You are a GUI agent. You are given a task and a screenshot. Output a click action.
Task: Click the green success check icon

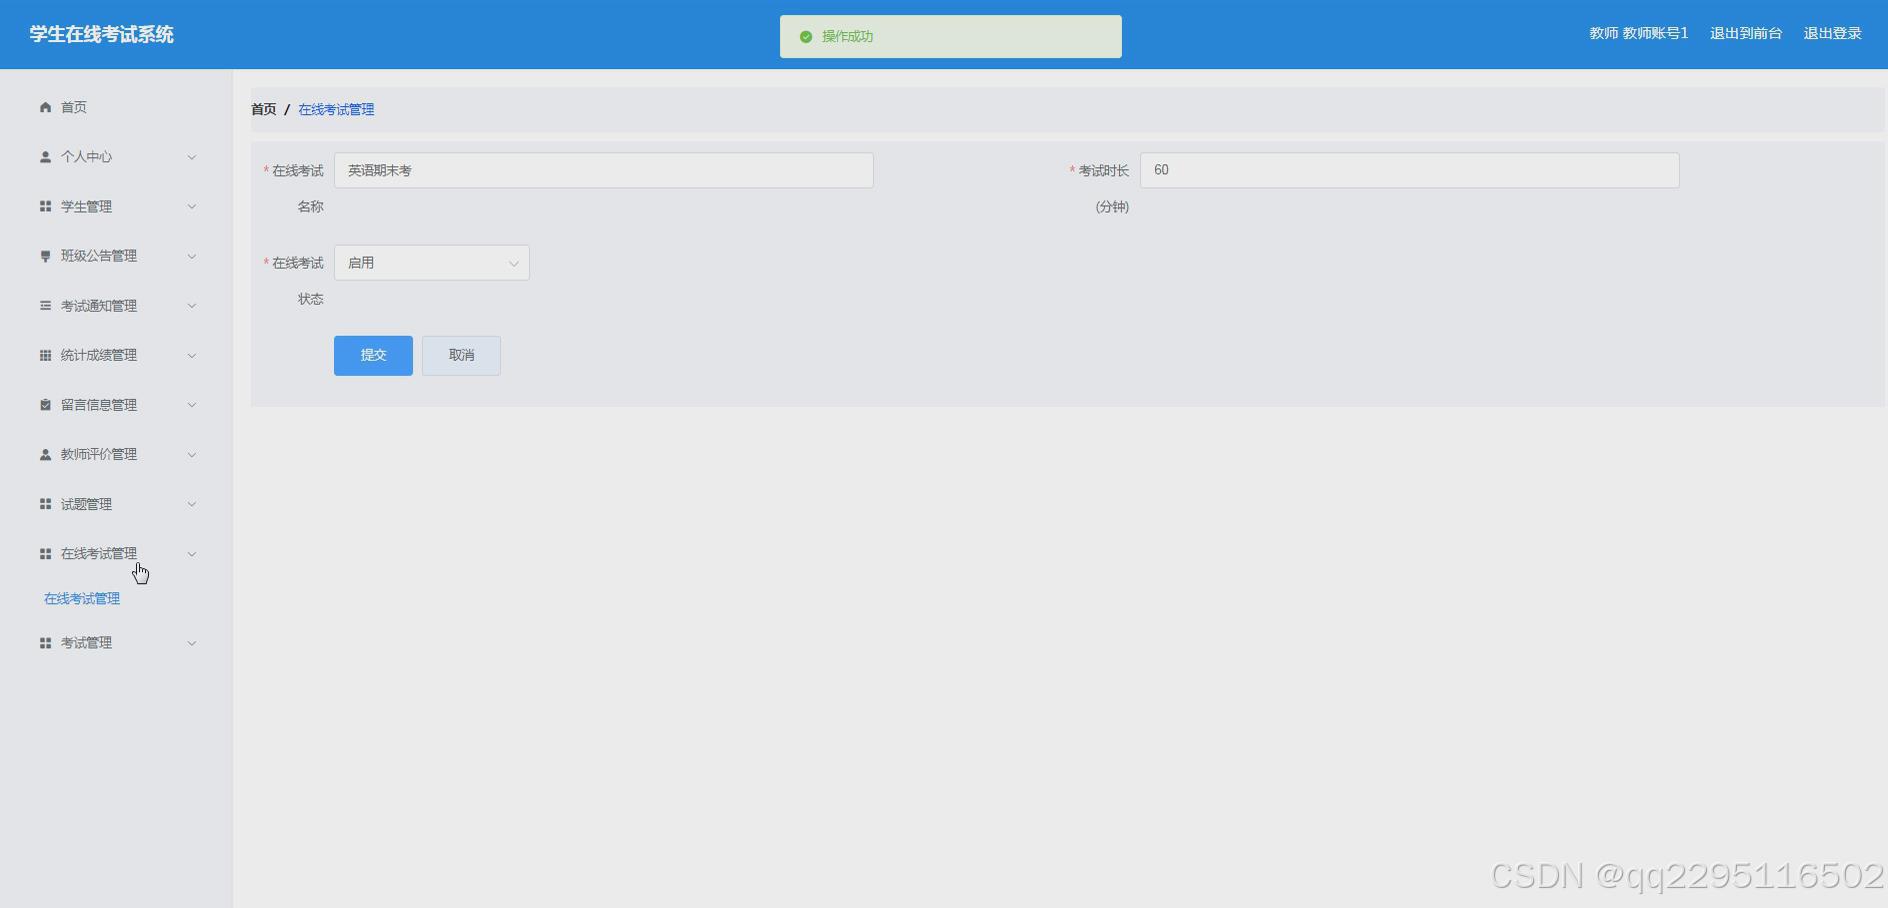click(806, 37)
